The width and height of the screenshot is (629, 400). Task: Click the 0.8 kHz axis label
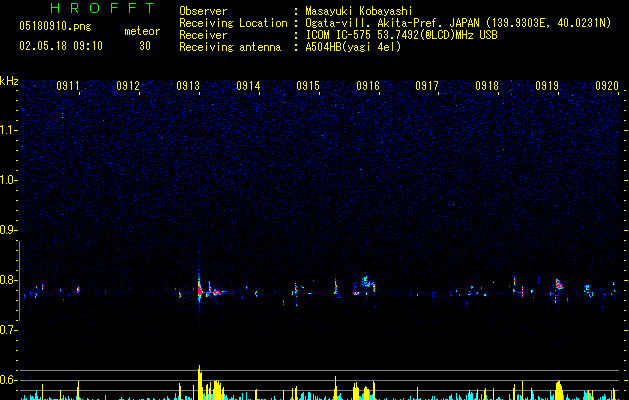click(x=8, y=280)
